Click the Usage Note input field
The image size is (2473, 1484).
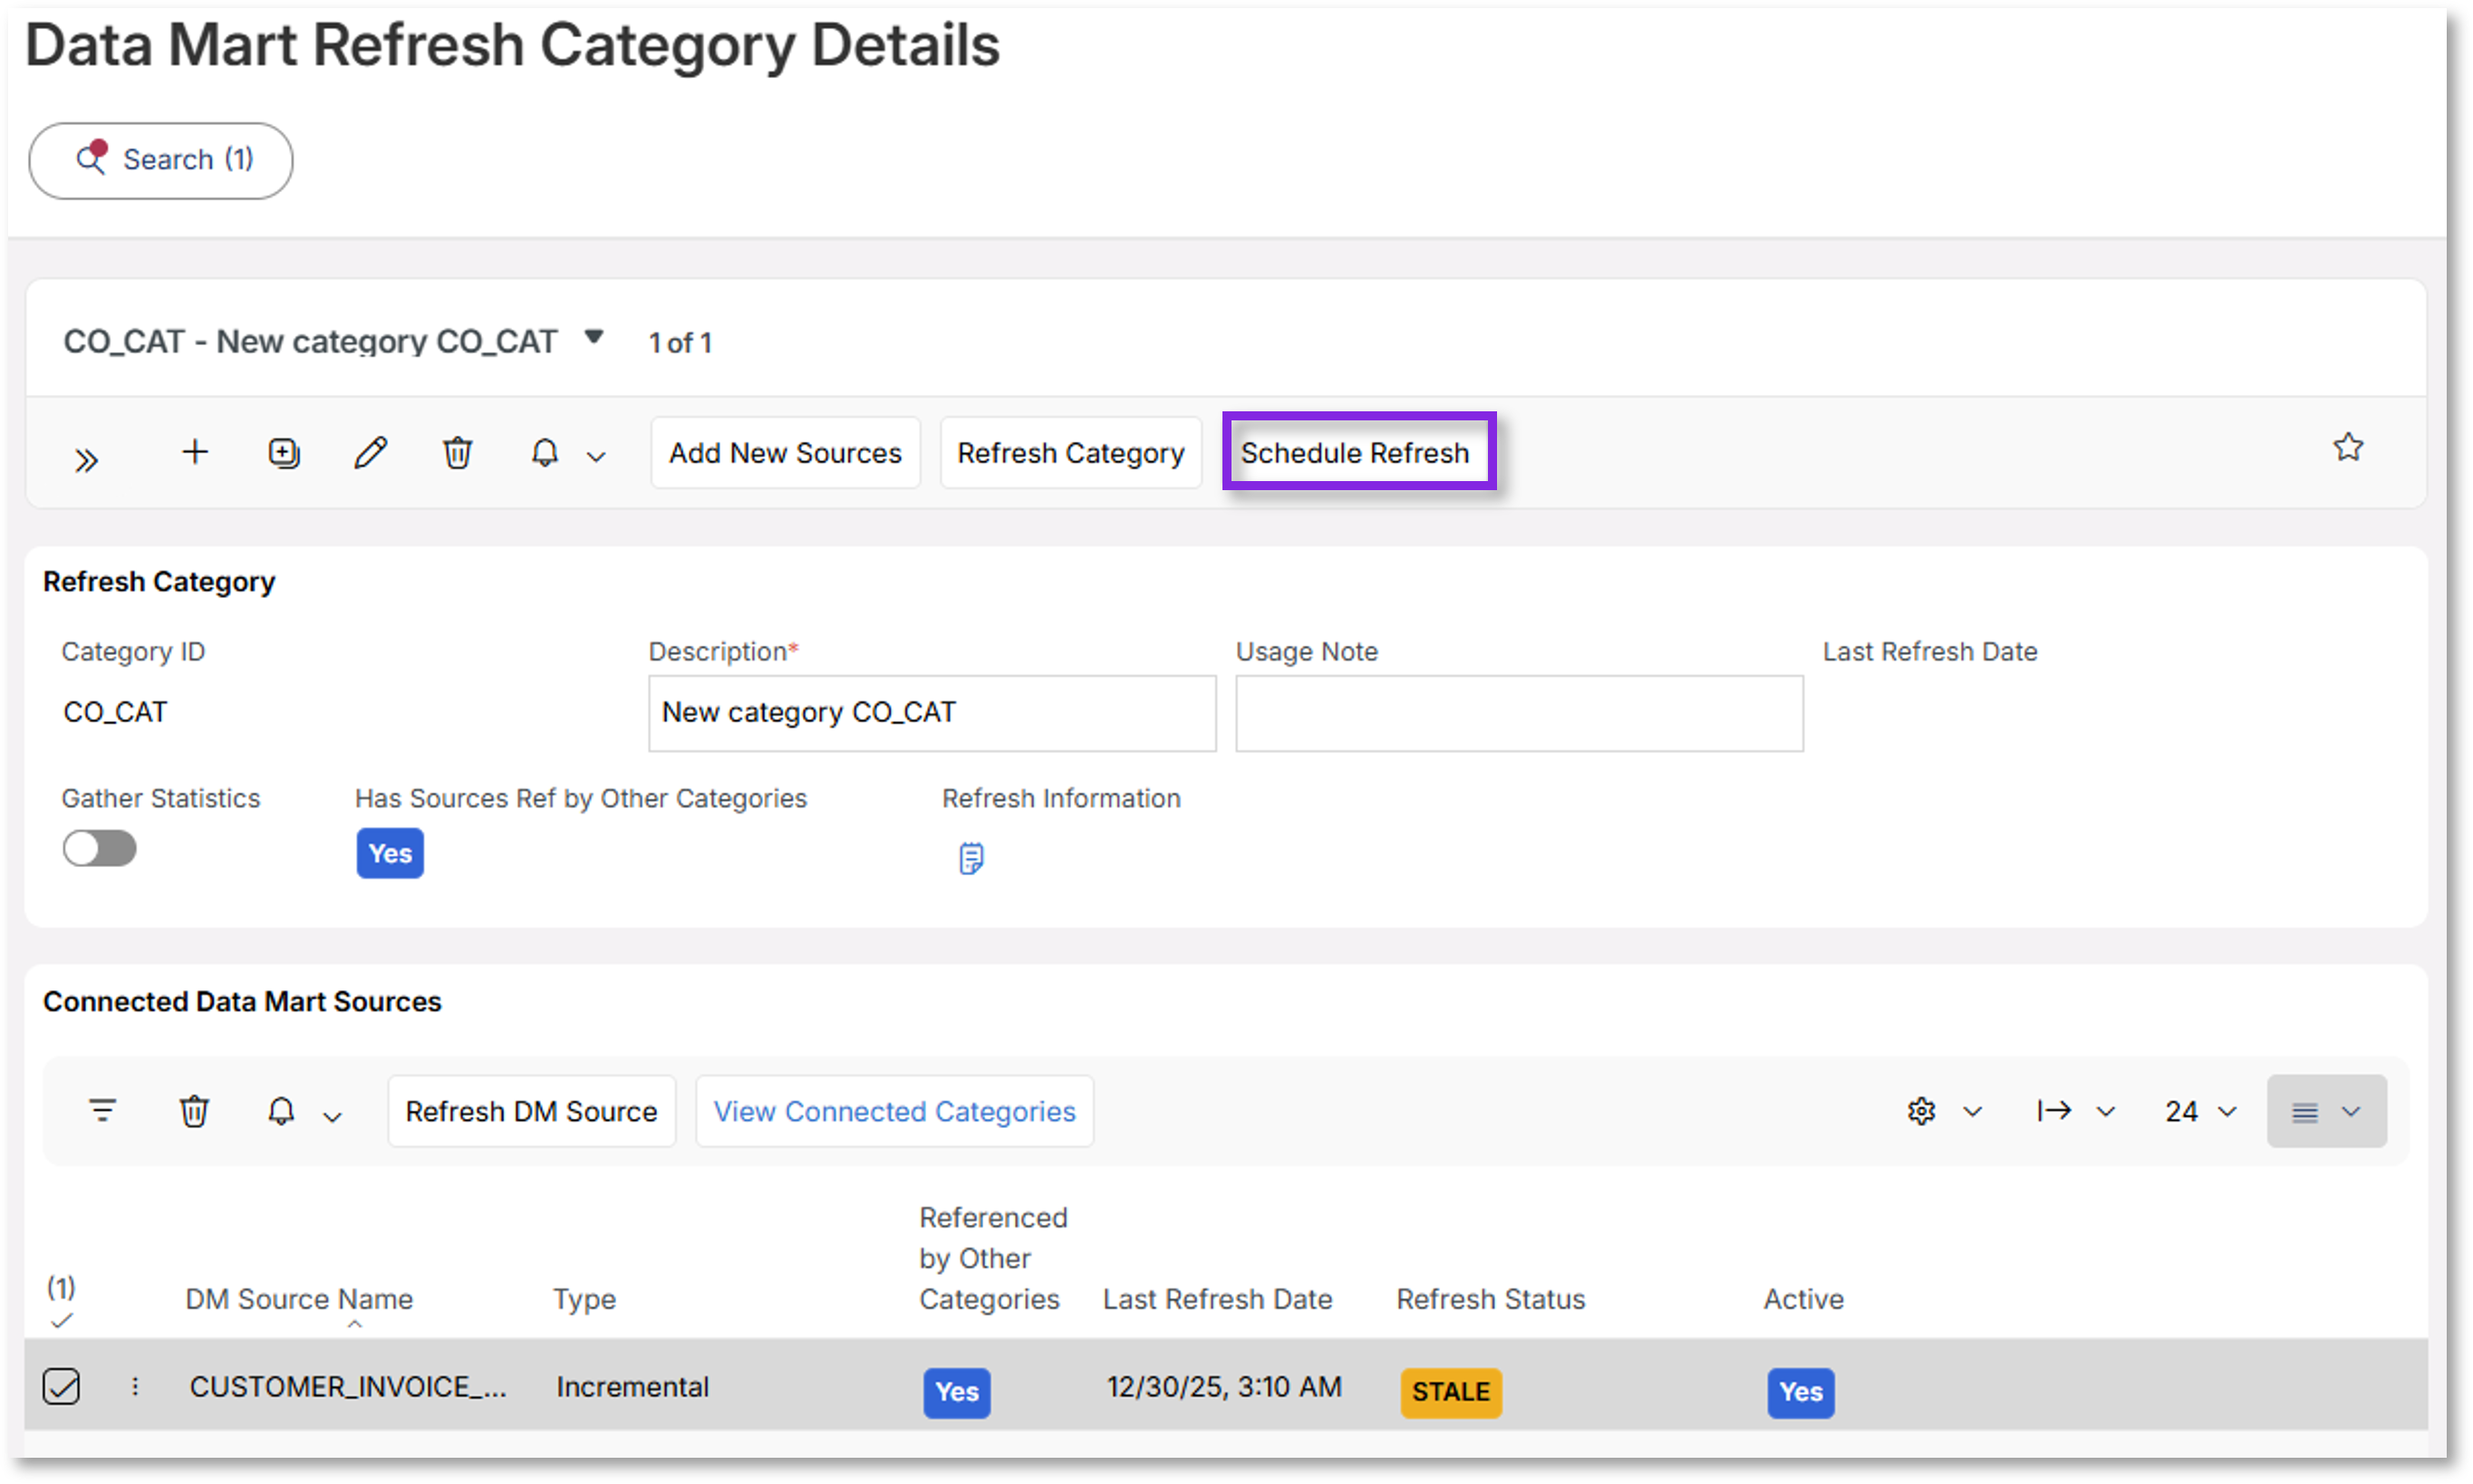tap(1519, 713)
